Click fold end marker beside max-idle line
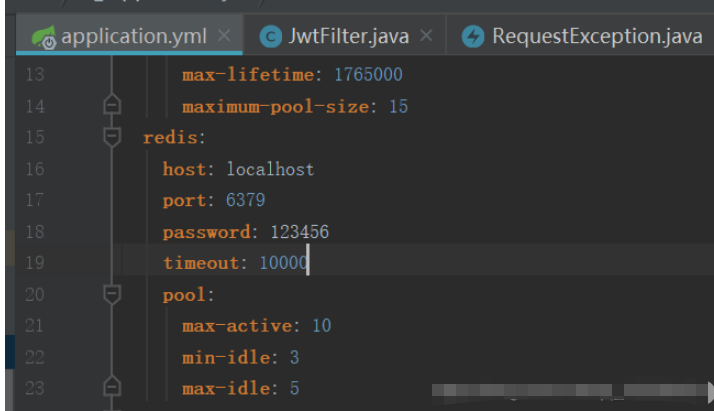The height and width of the screenshot is (411, 714). point(112,388)
